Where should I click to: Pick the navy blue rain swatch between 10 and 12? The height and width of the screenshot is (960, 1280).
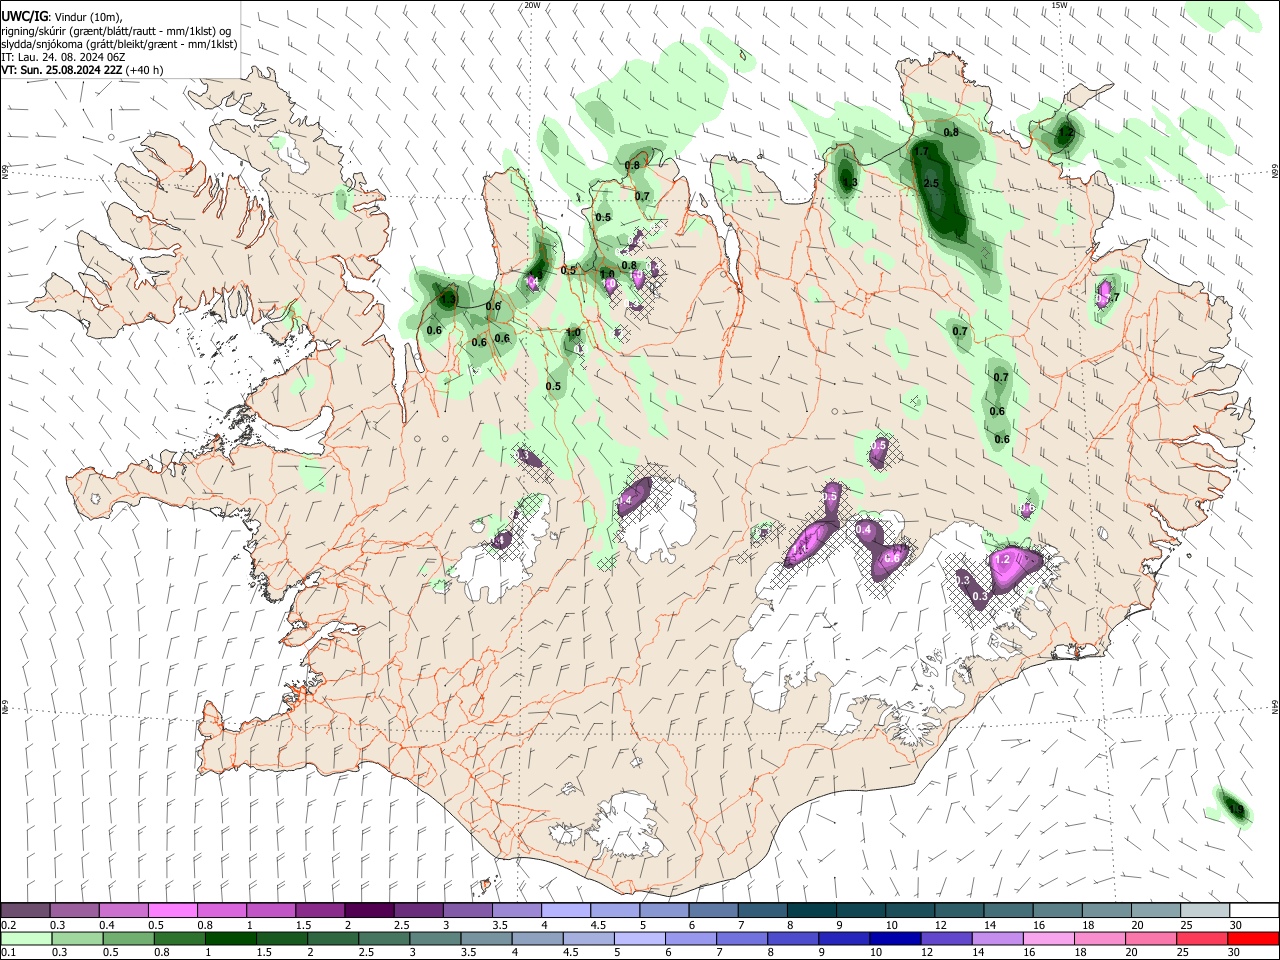pyautogui.click(x=897, y=938)
